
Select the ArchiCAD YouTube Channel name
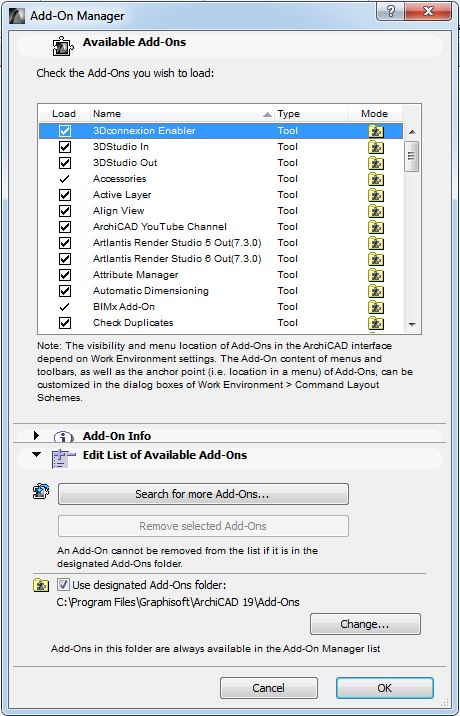160,226
